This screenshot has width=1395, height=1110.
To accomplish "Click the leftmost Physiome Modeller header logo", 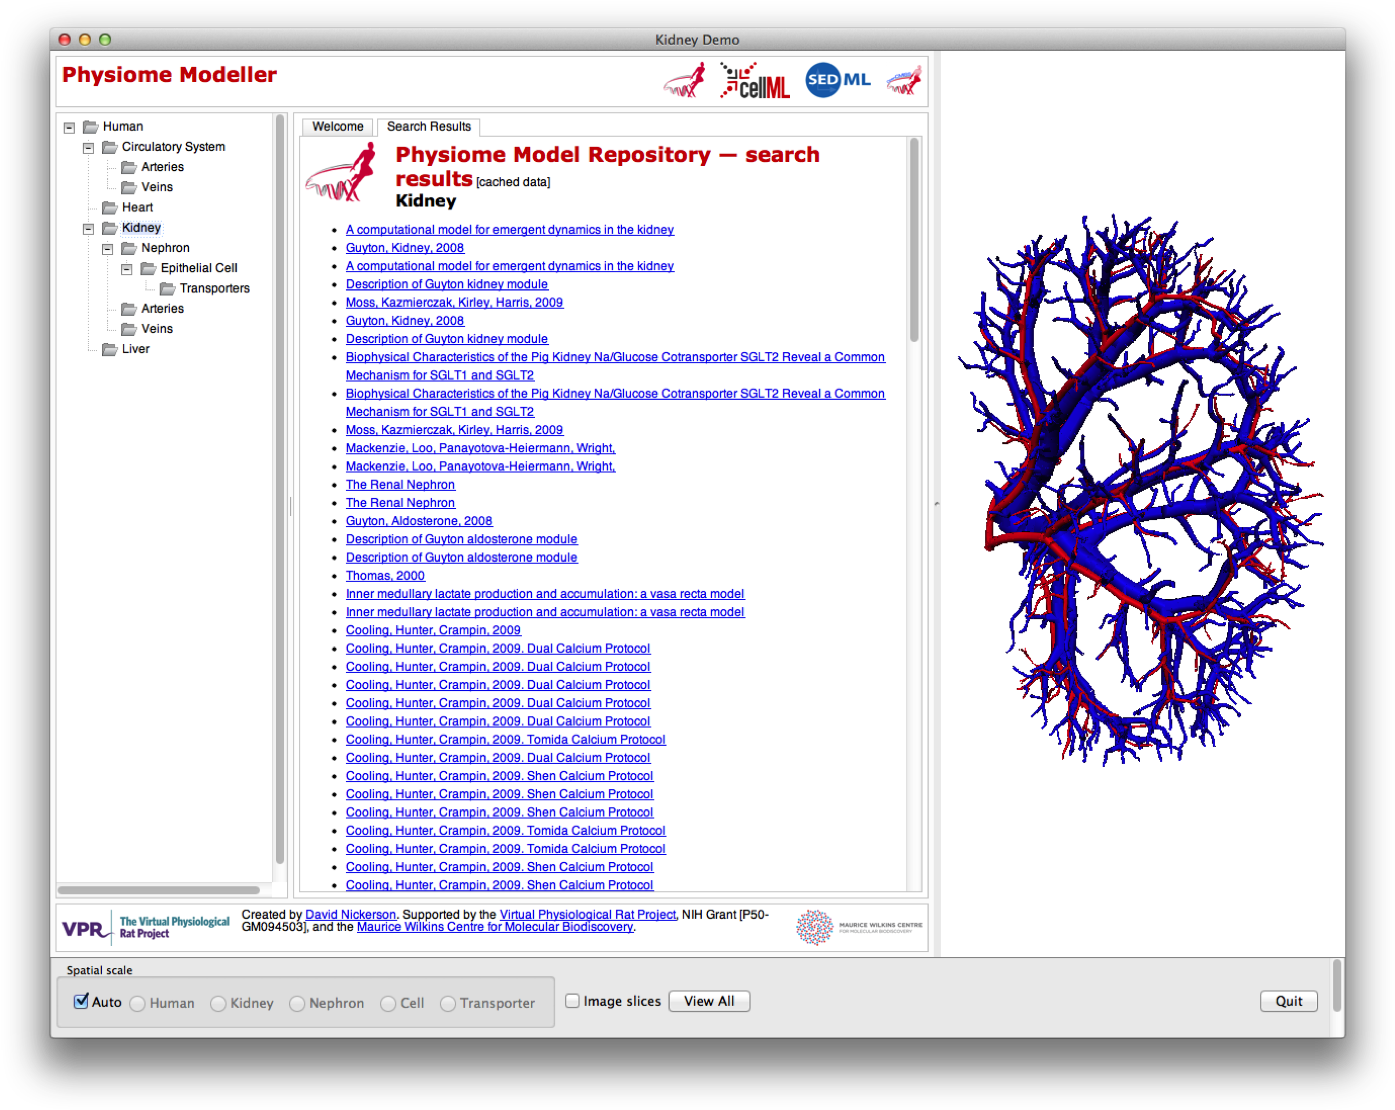I will pyautogui.click(x=684, y=80).
